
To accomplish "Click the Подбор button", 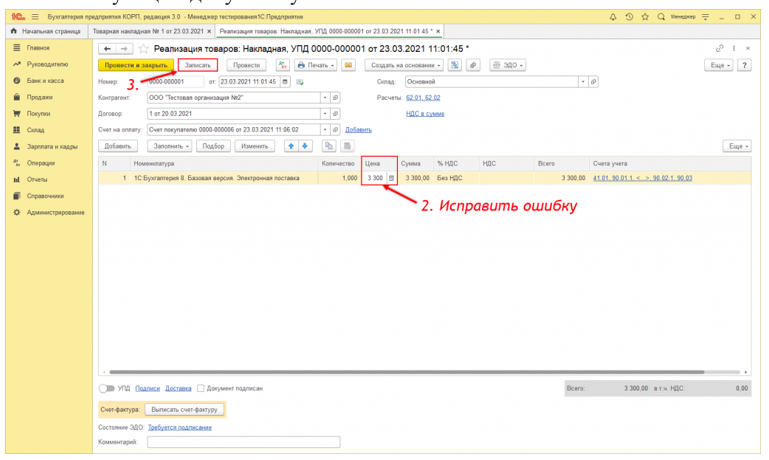I will [x=213, y=146].
